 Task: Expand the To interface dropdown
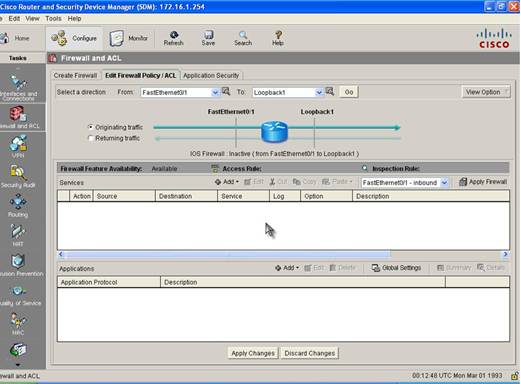point(319,92)
